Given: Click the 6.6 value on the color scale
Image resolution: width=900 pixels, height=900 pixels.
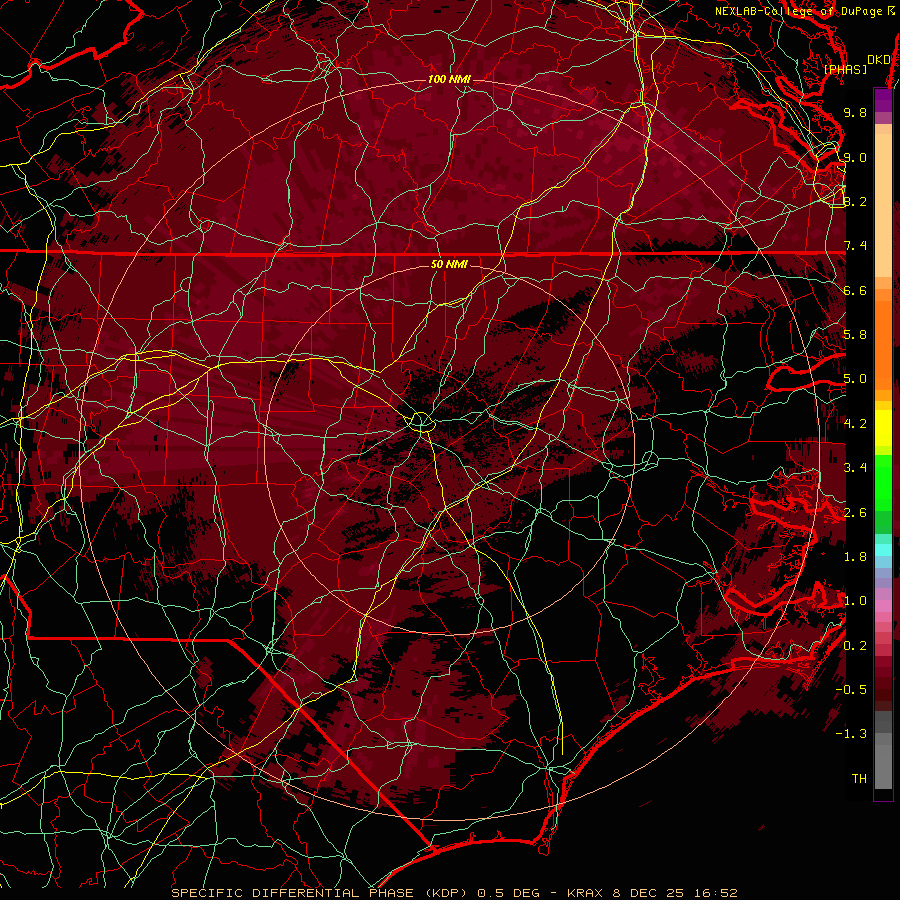Looking at the screenshot, I should point(855,290).
